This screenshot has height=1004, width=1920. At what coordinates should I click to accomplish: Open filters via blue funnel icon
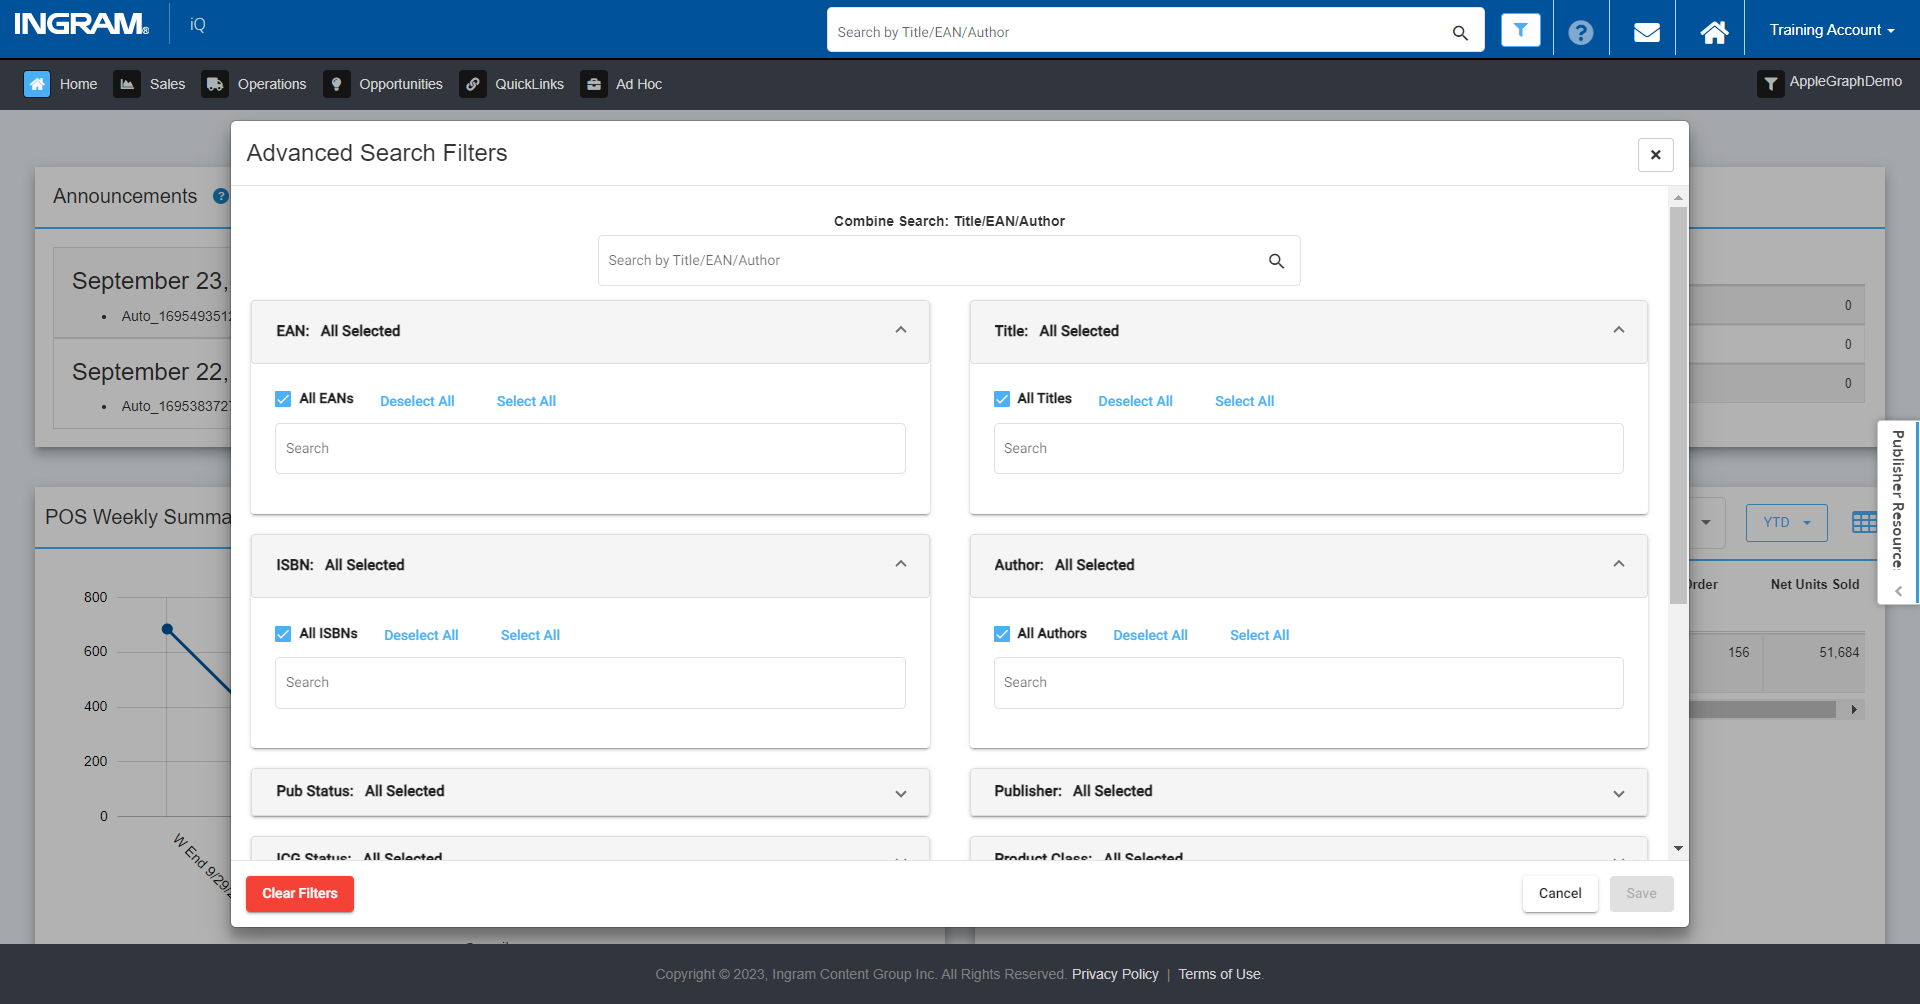[x=1520, y=29]
